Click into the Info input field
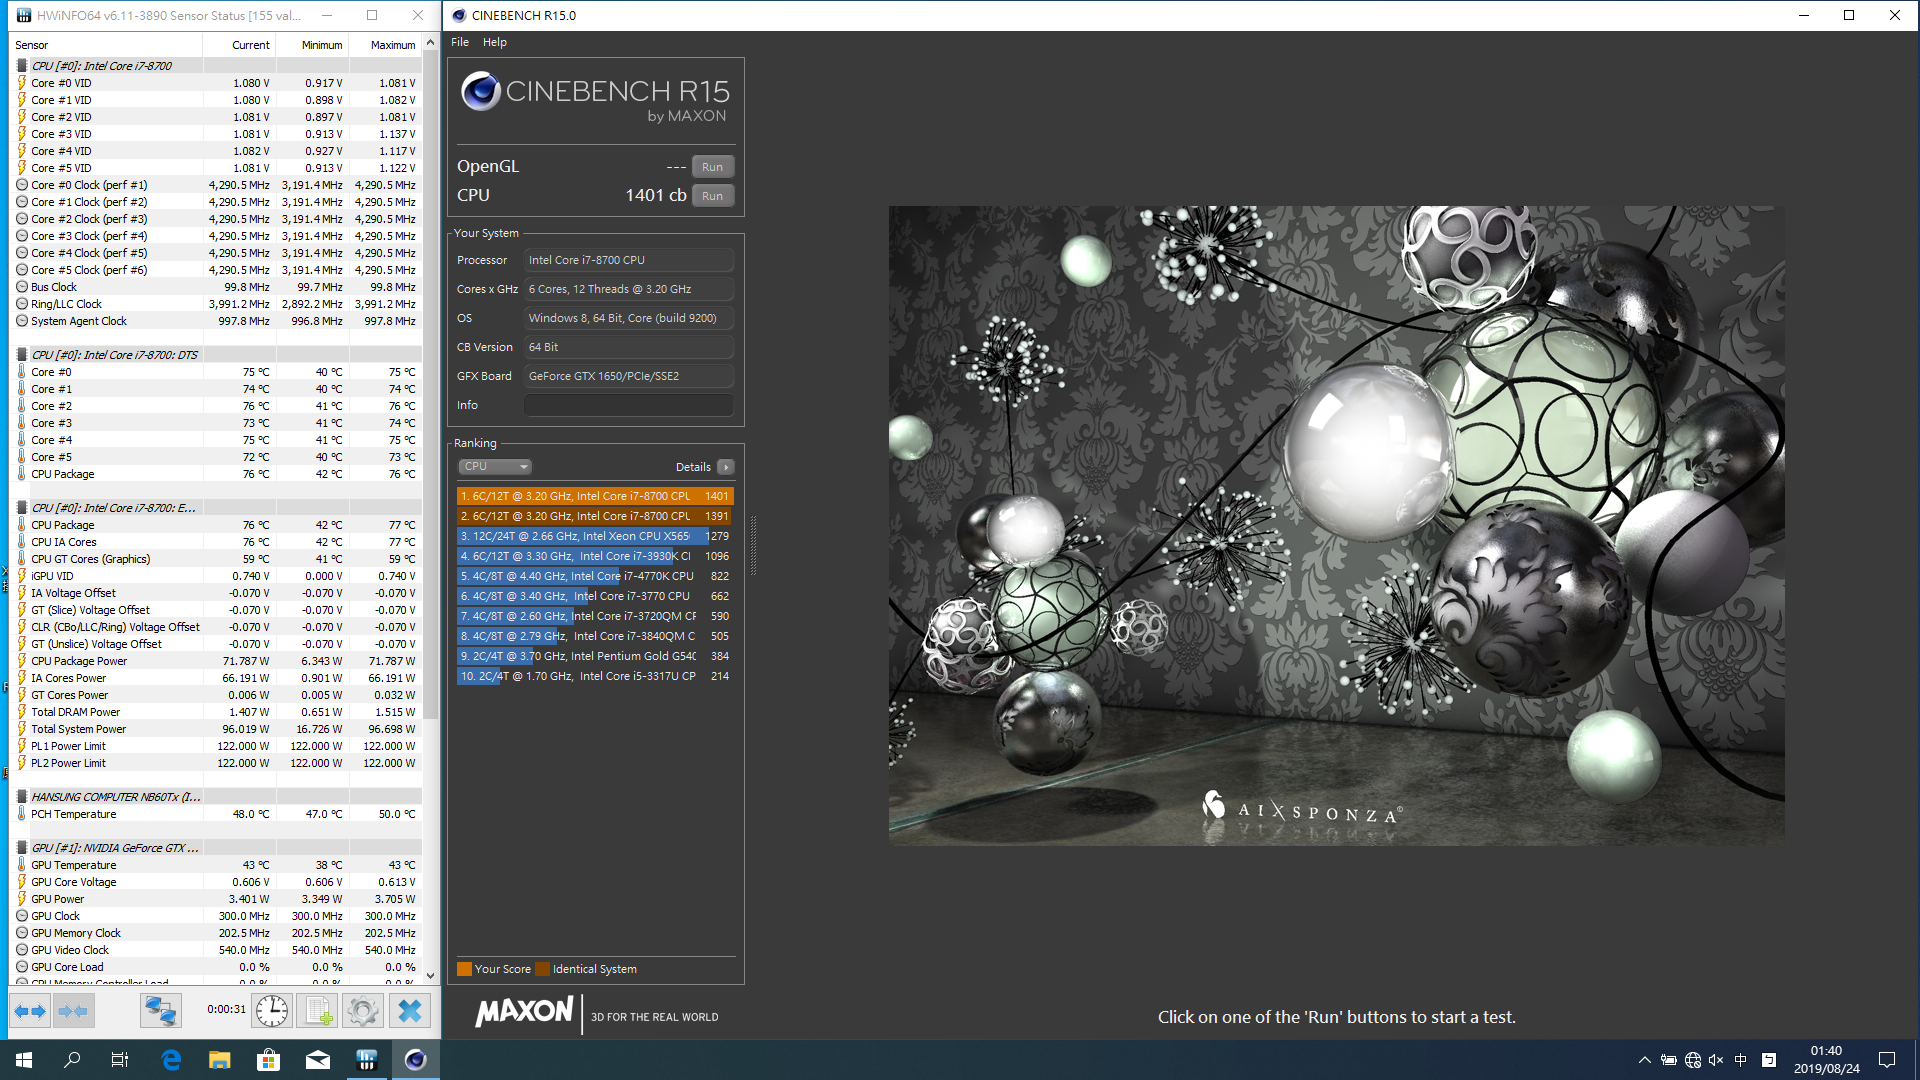Screen dimensions: 1920x1080 628,405
